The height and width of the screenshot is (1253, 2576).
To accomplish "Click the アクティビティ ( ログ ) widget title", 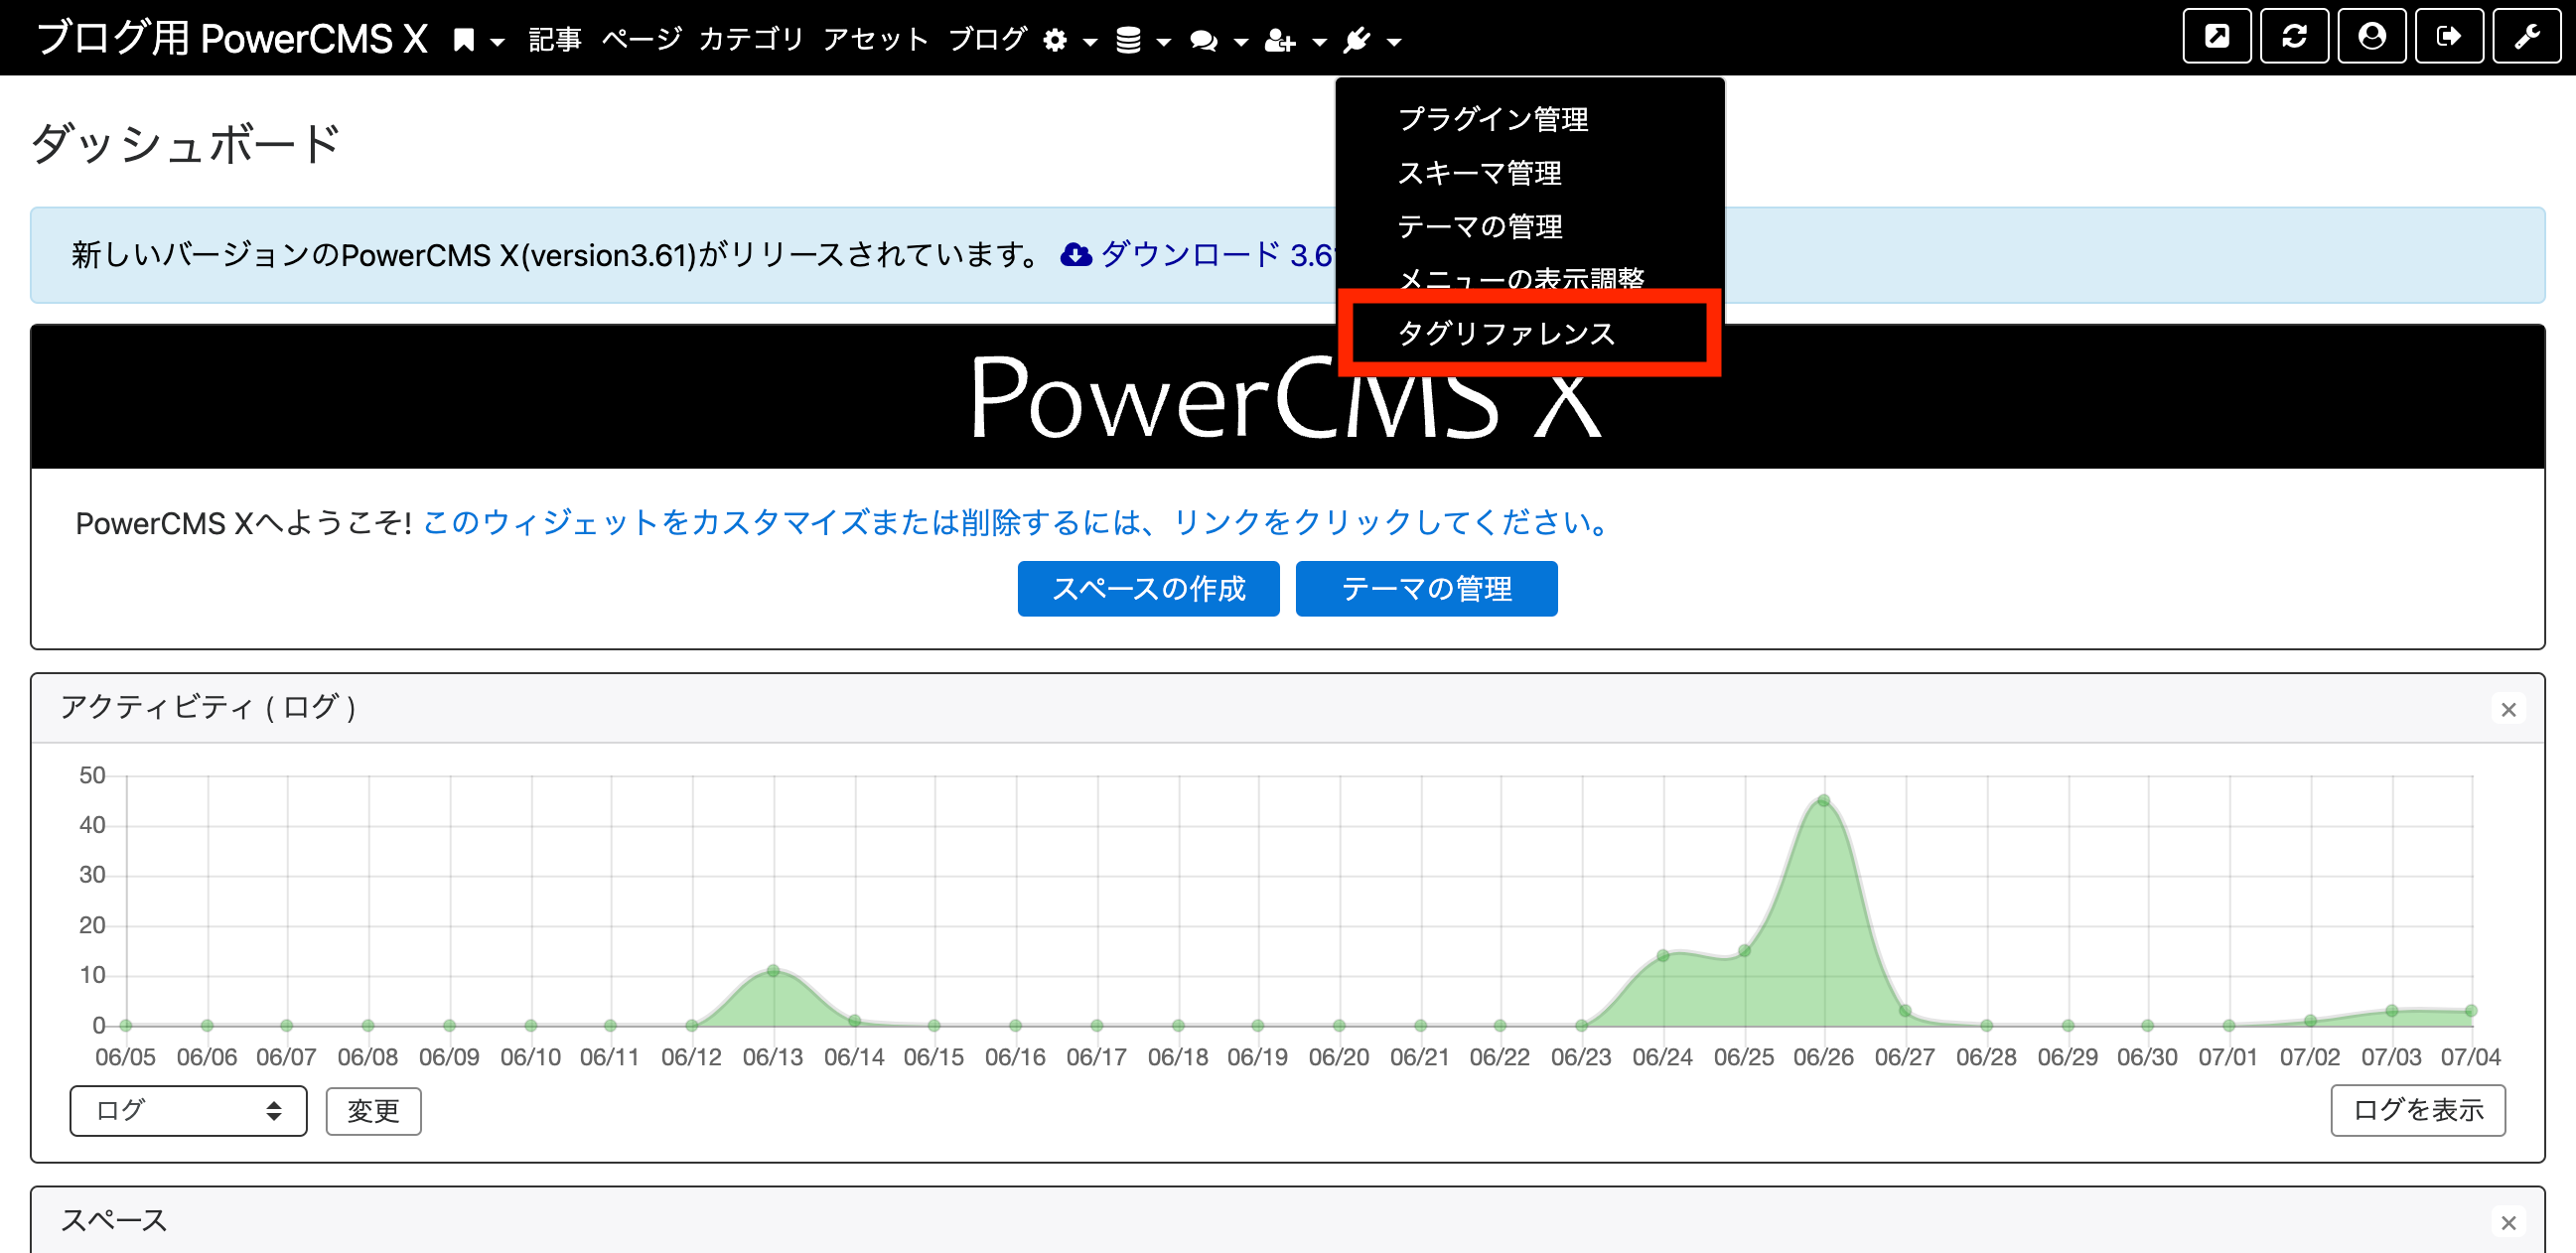I will coord(209,707).
